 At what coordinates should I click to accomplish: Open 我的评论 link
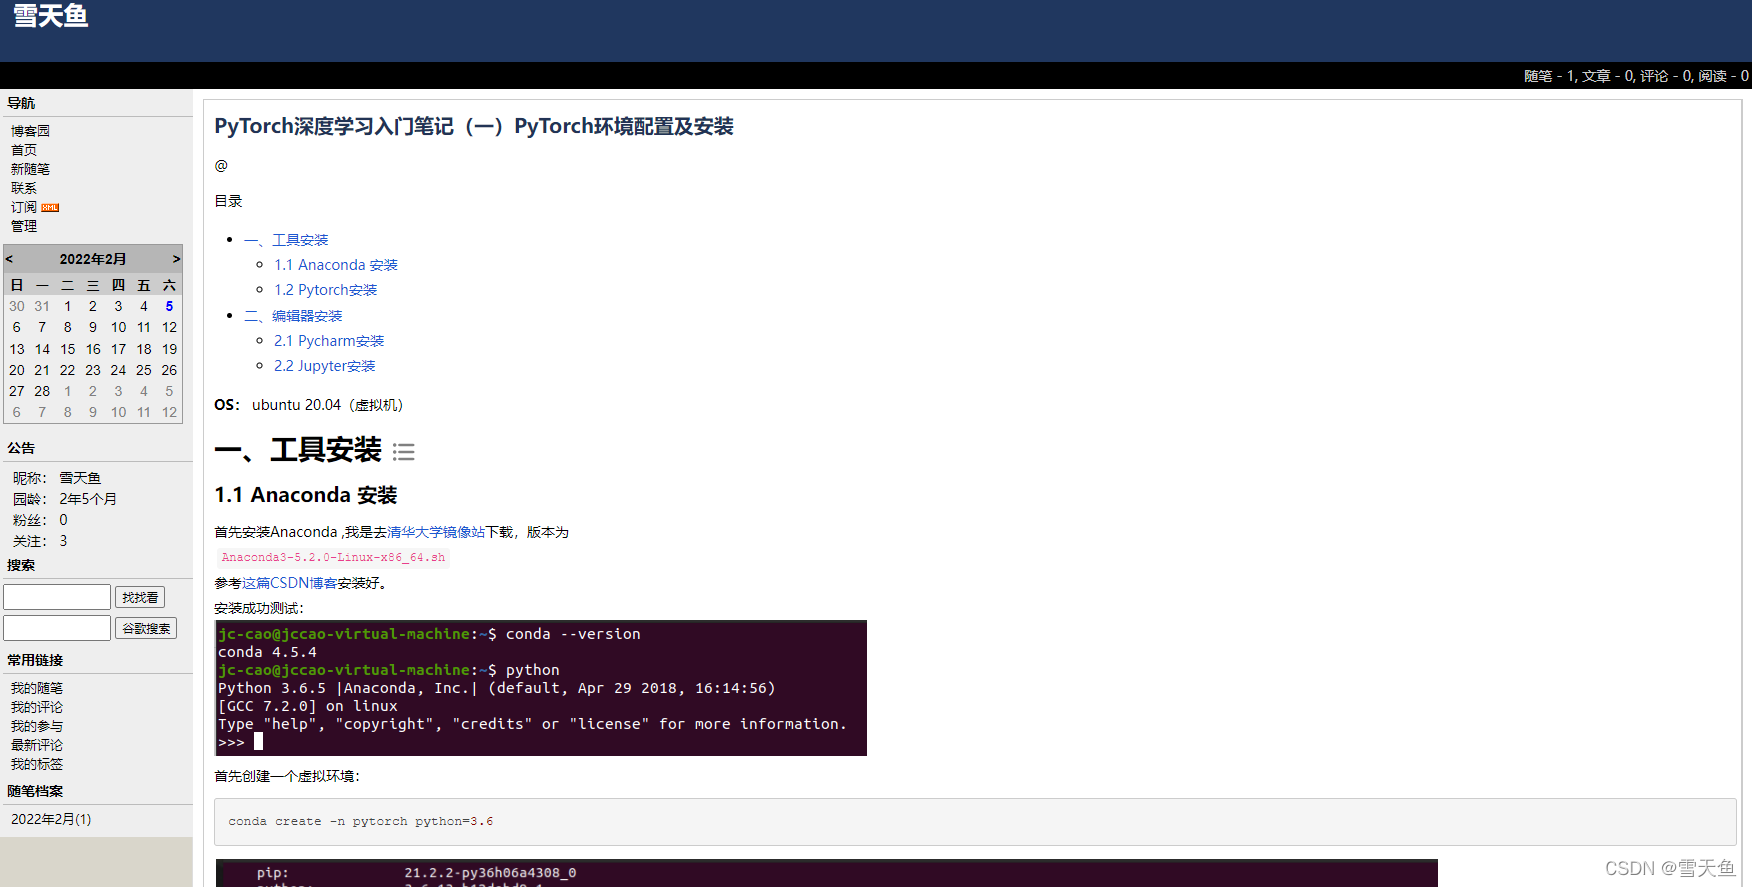tap(37, 707)
